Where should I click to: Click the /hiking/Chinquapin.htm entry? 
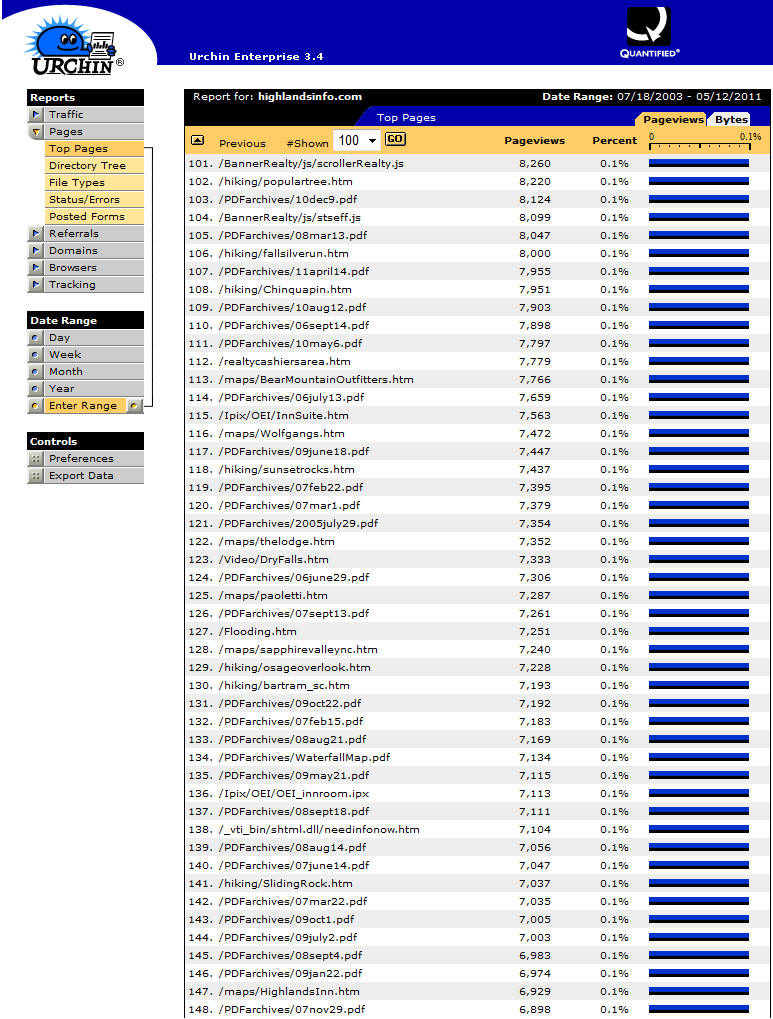tap(285, 290)
